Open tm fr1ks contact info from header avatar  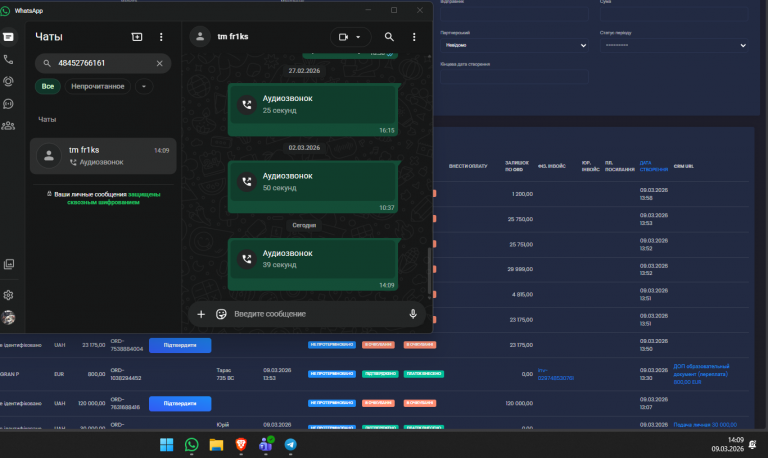tap(200, 37)
